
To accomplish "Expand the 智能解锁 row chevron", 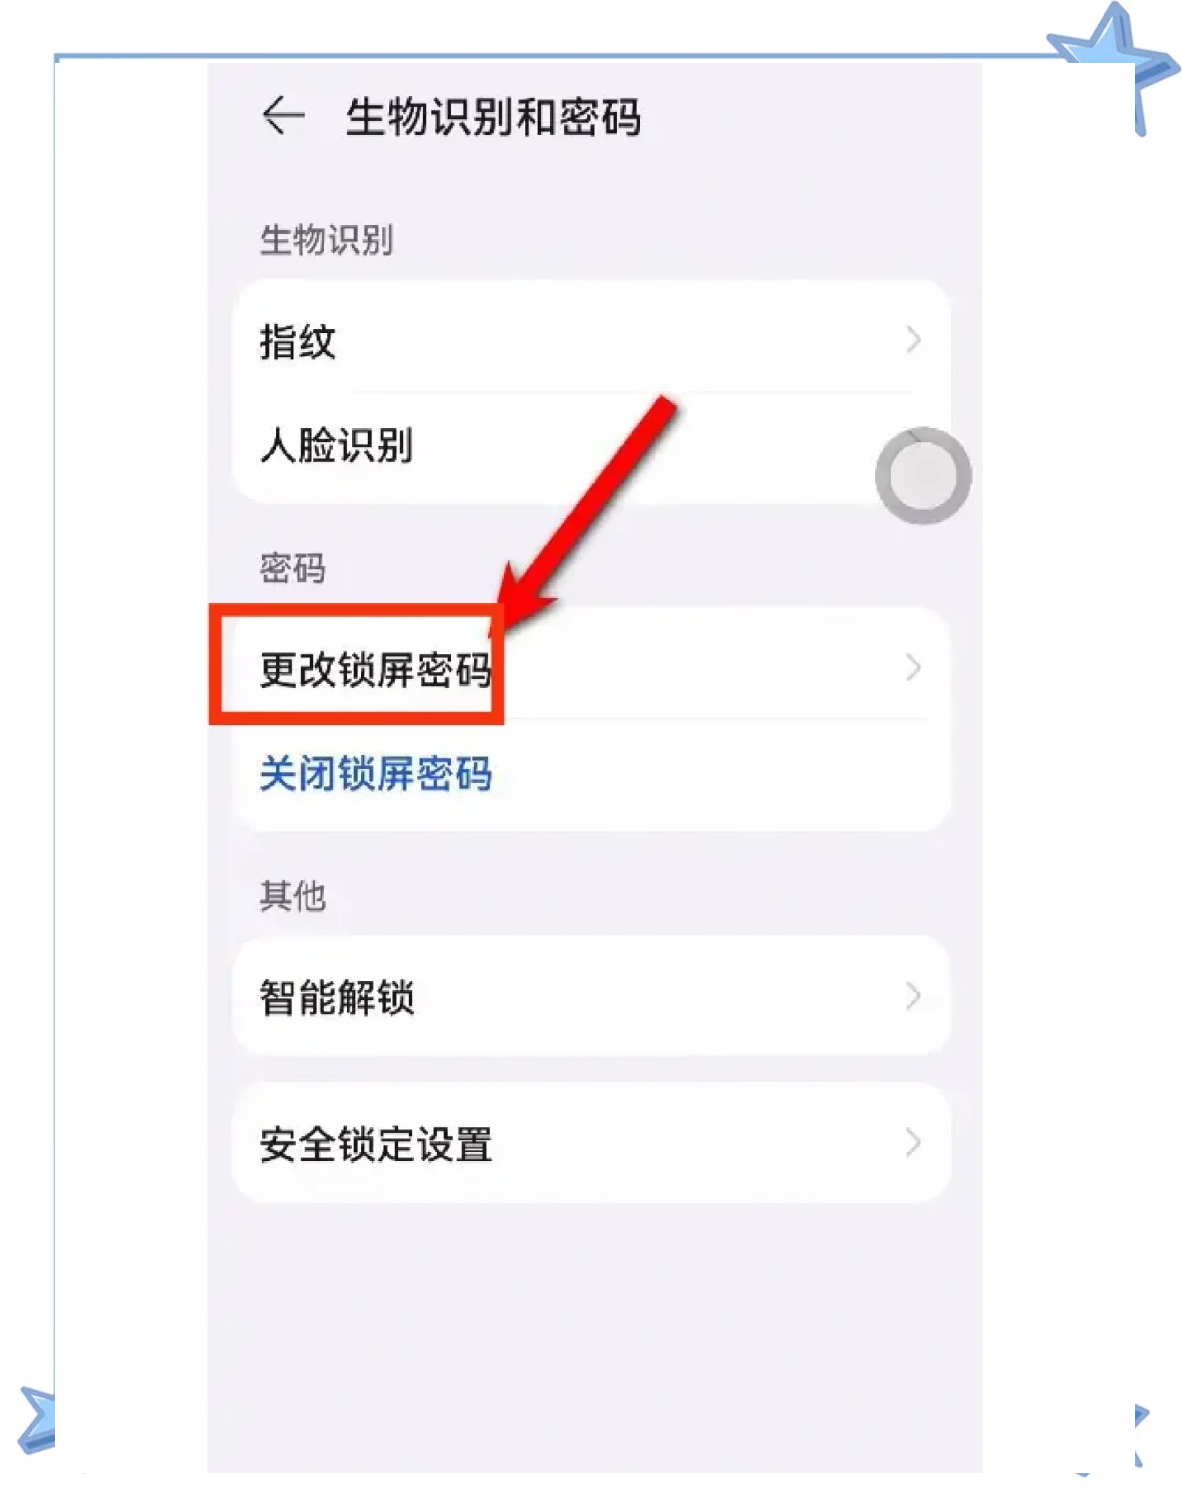I will click(x=912, y=996).
